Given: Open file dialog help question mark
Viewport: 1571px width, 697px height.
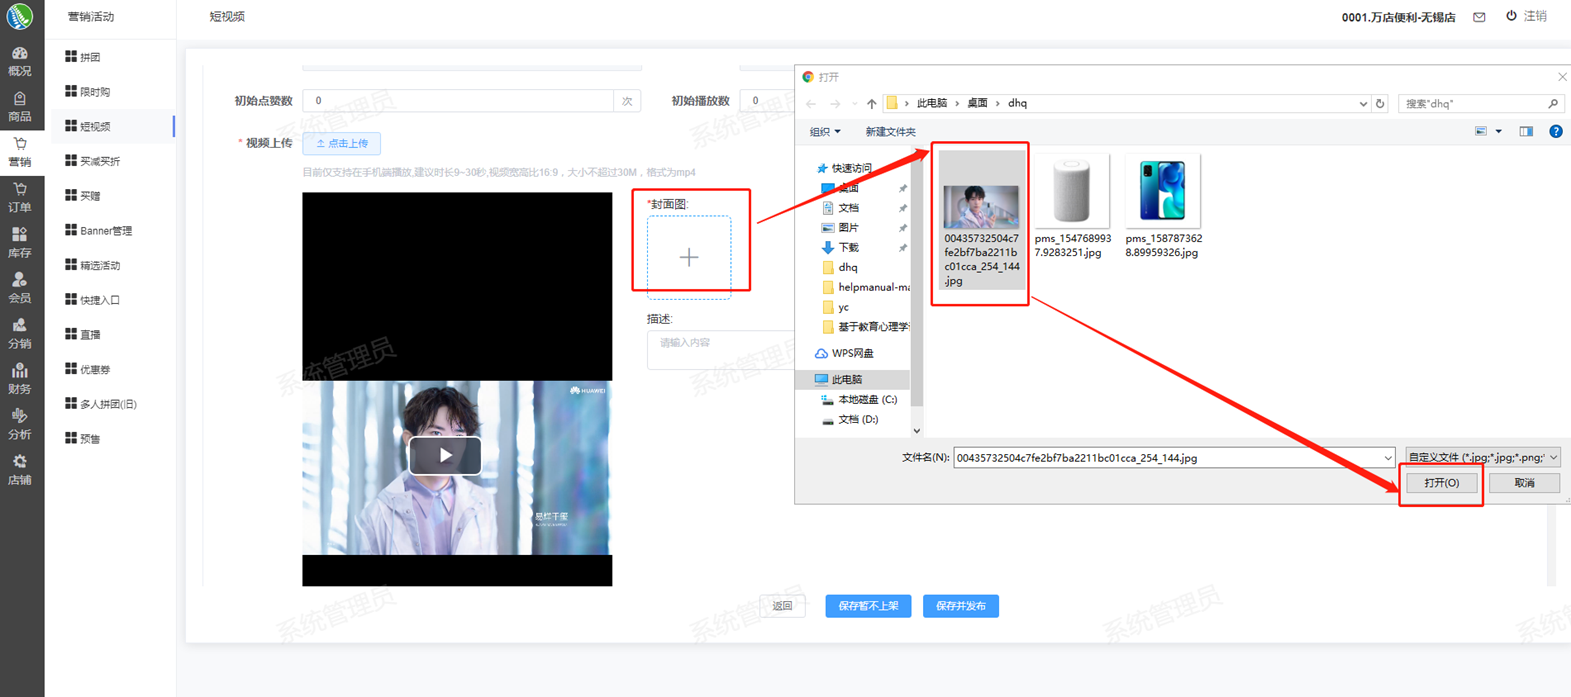Looking at the screenshot, I should [x=1556, y=131].
